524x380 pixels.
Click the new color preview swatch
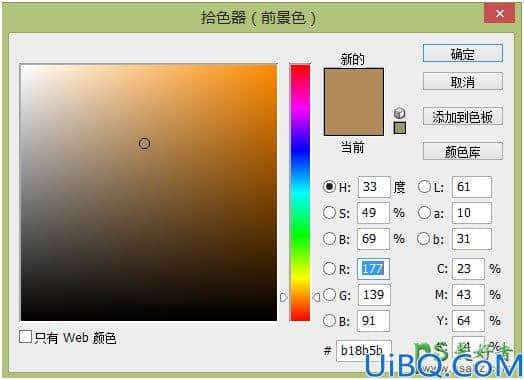tap(354, 85)
